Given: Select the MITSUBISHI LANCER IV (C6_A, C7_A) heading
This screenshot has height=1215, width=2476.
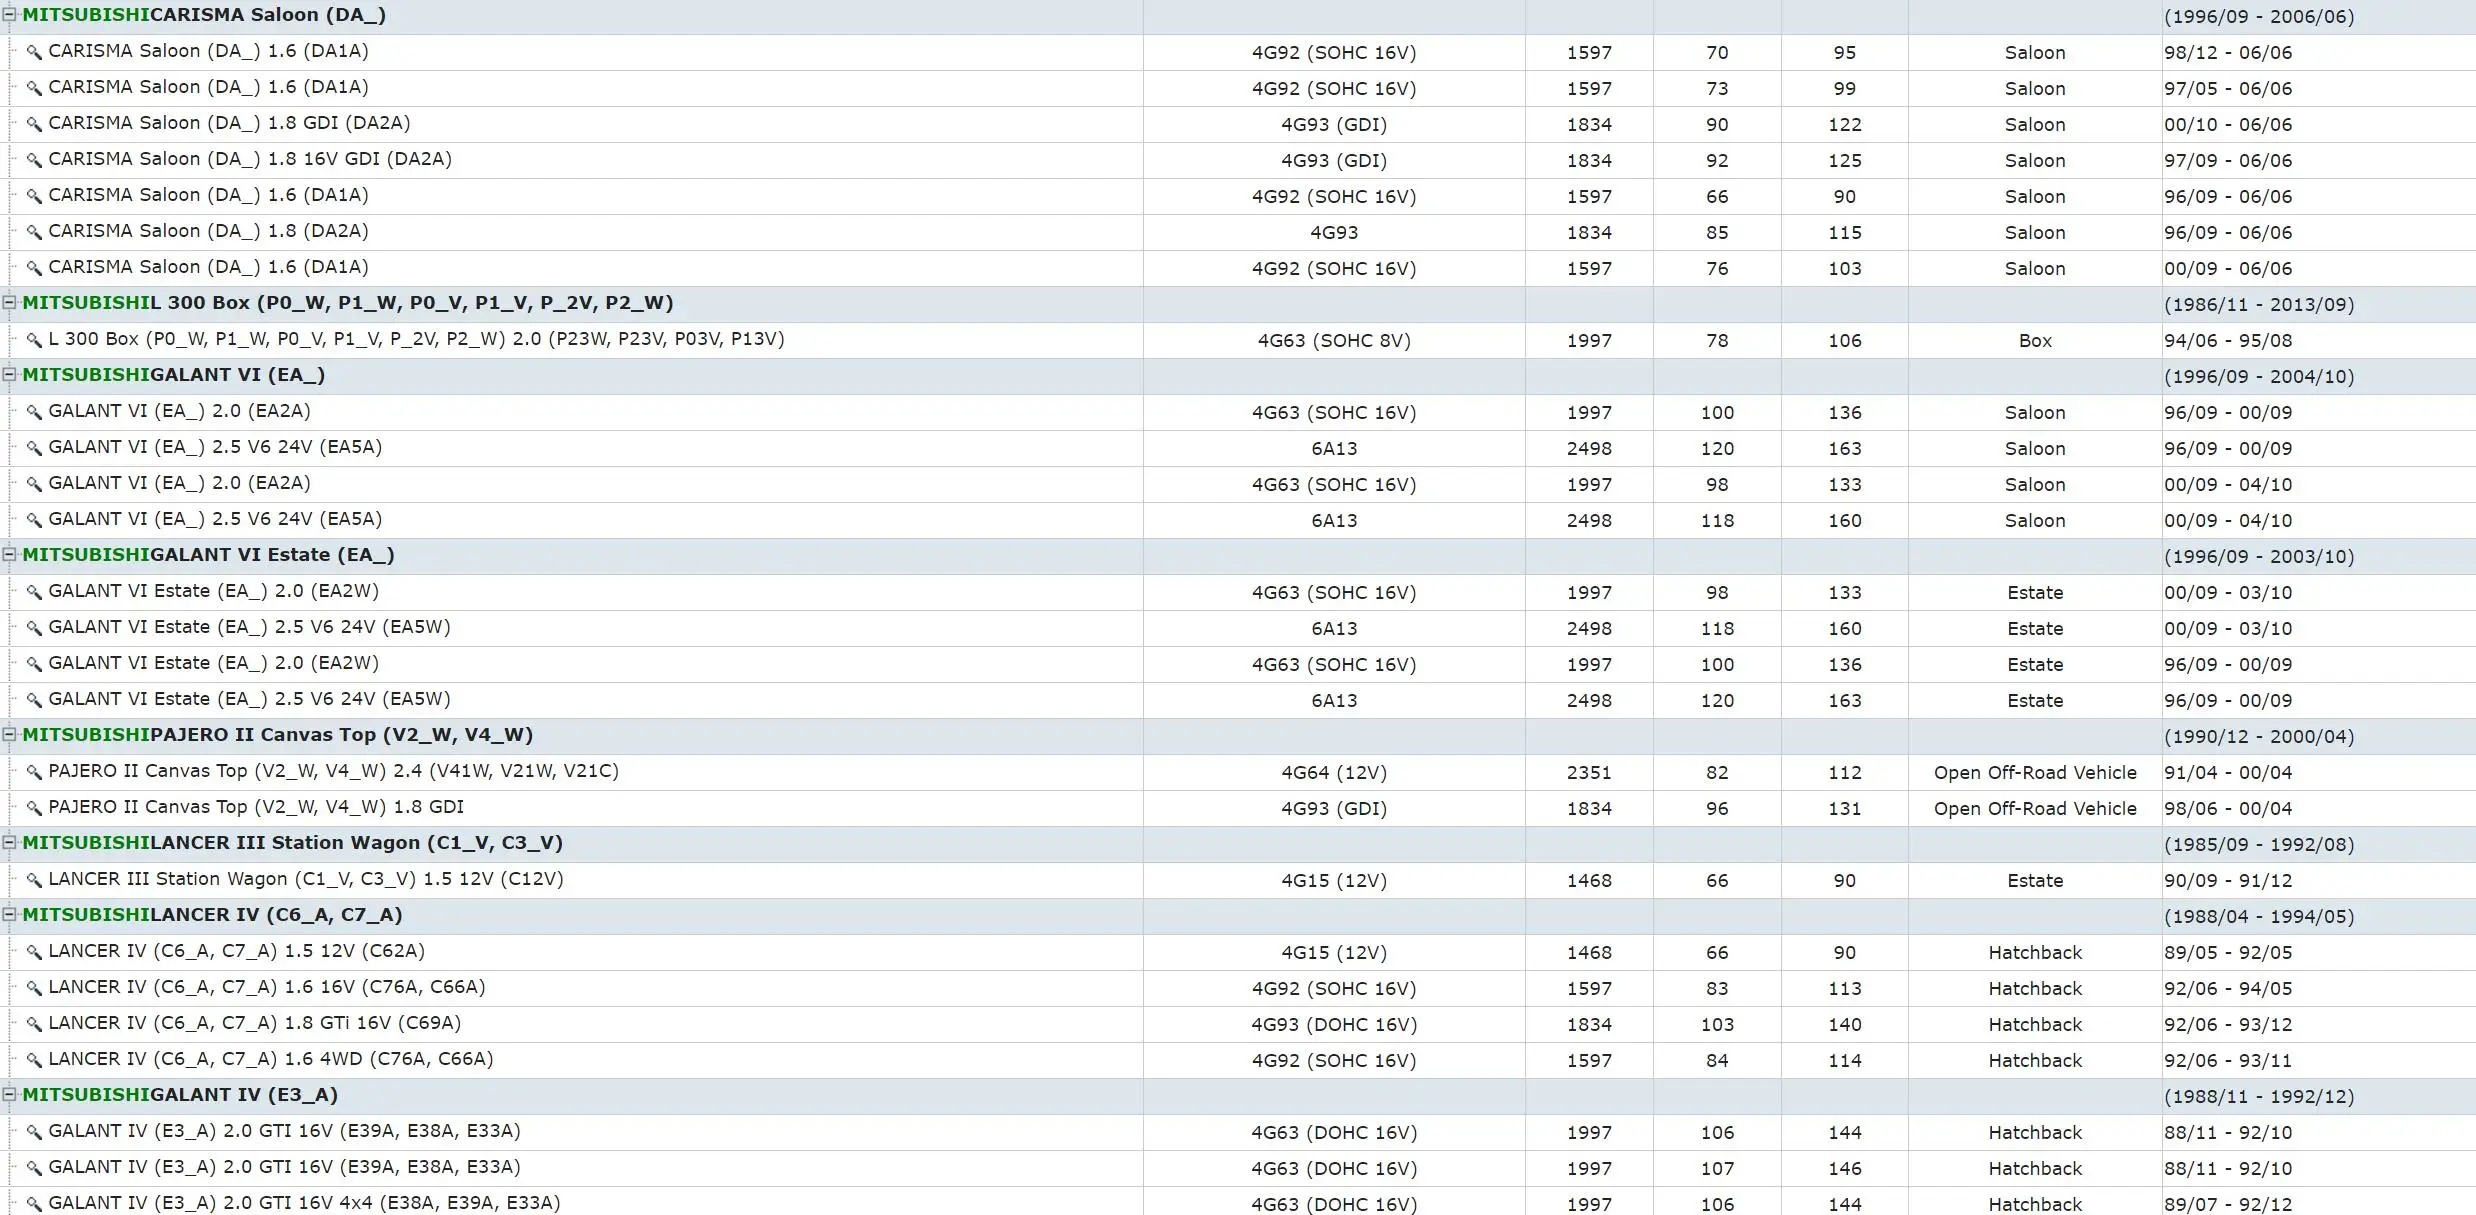Looking at the screenshot, I should tap(212, 915).
